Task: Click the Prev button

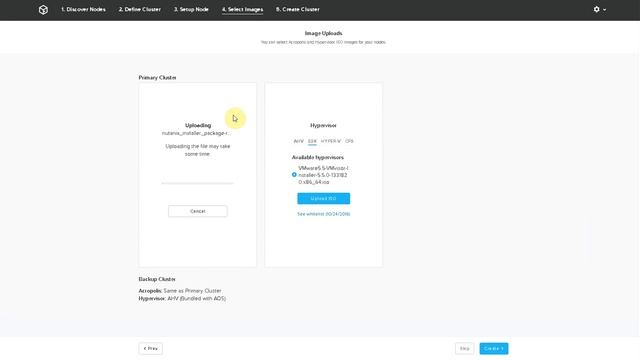Action: (x=151, y=349)
